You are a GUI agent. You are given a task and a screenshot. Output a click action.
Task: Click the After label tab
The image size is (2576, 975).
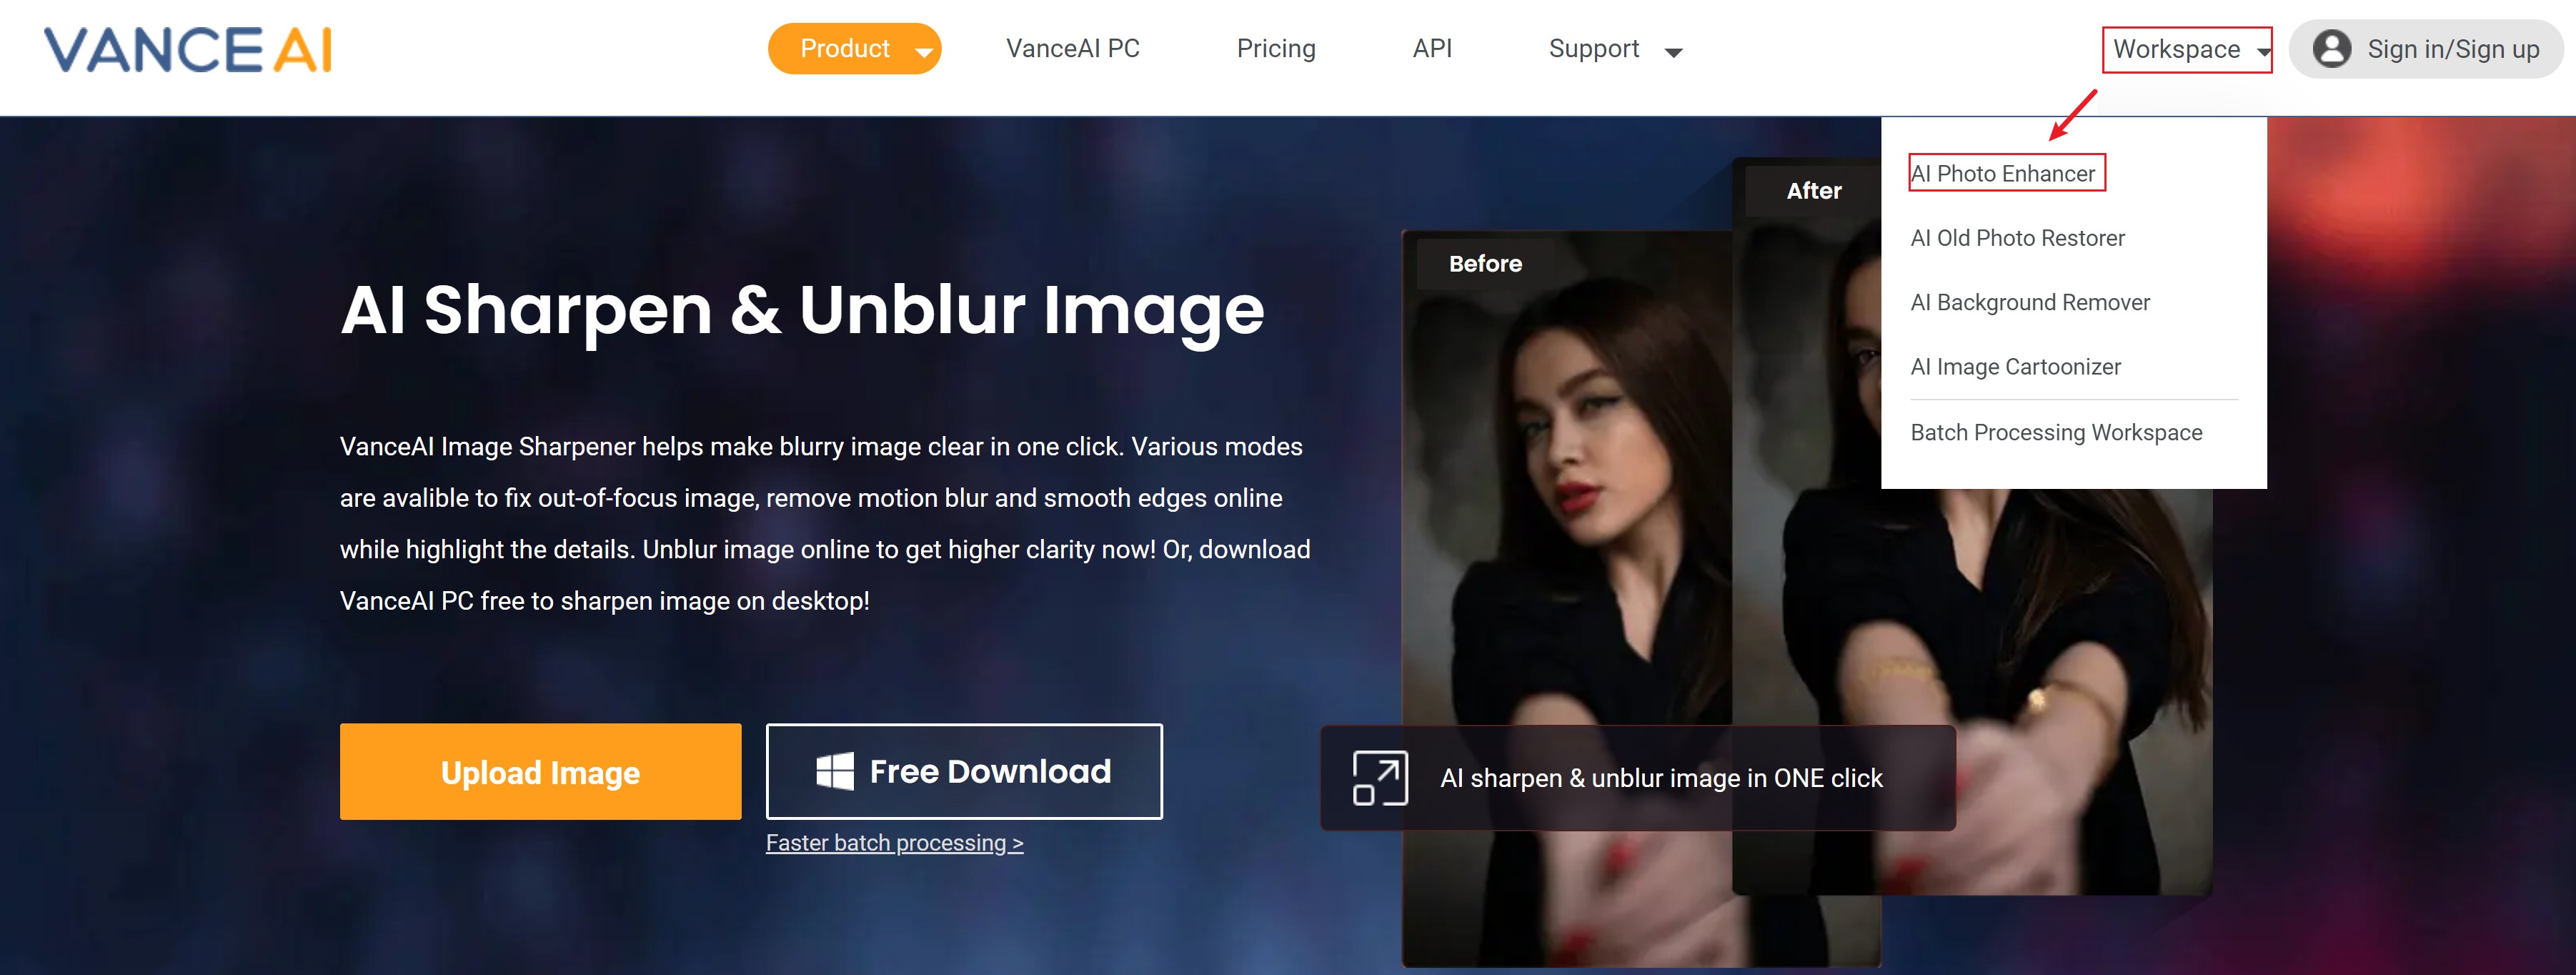[x=1813, y=191]
